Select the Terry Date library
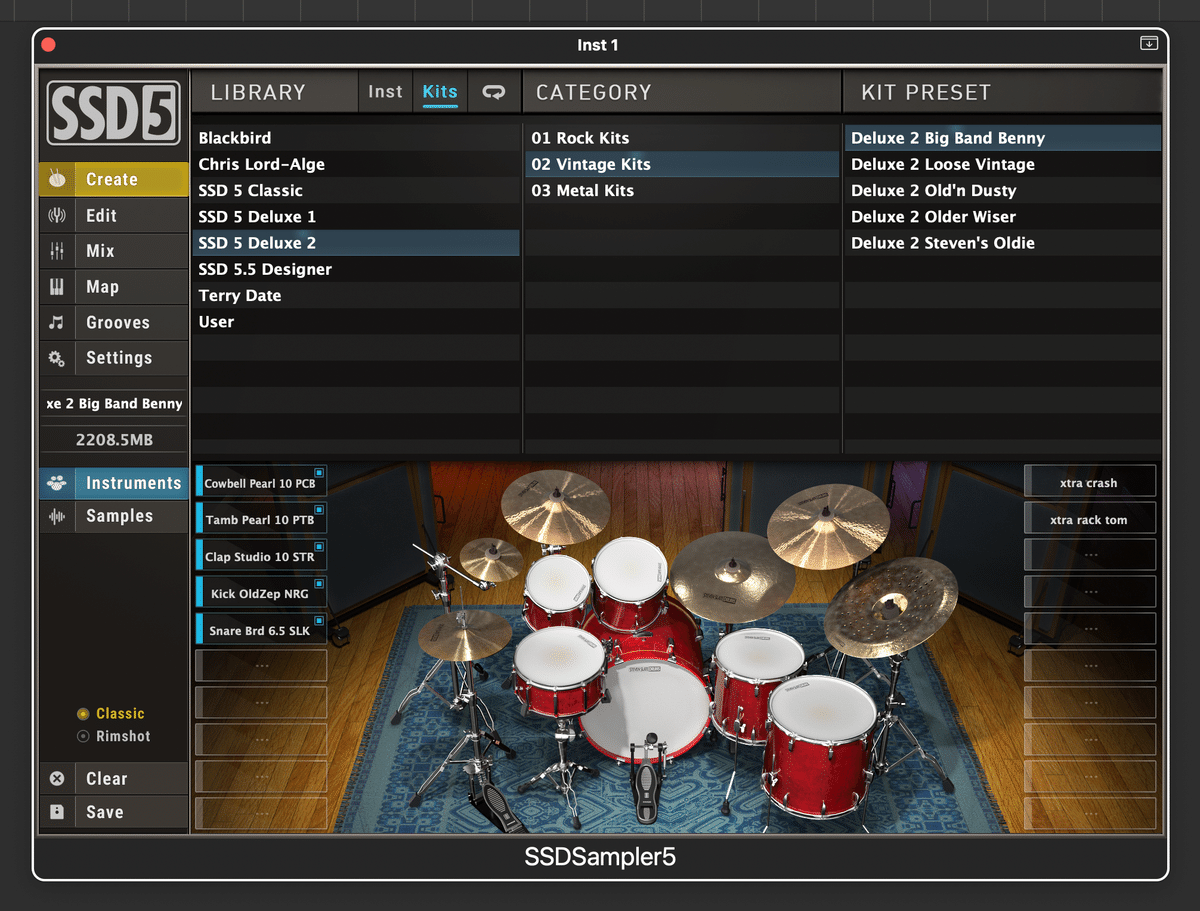The width and height of the screenshot is (1200, 911). click(x=356, y=295)
